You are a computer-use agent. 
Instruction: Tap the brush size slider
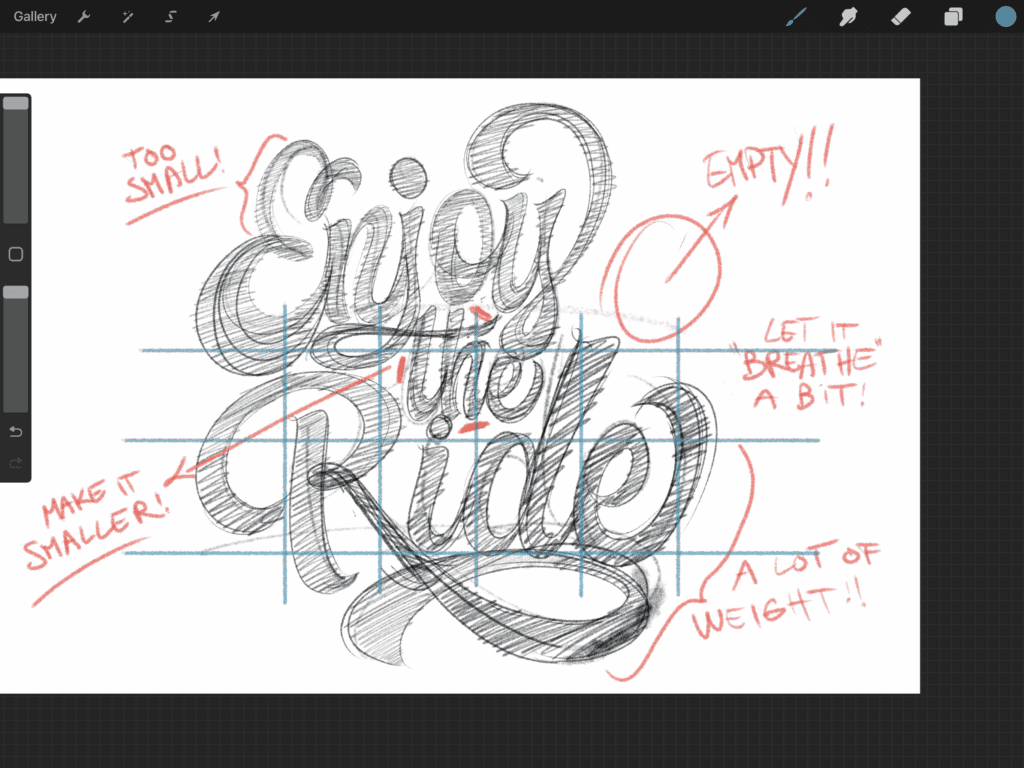pos(15,103)
